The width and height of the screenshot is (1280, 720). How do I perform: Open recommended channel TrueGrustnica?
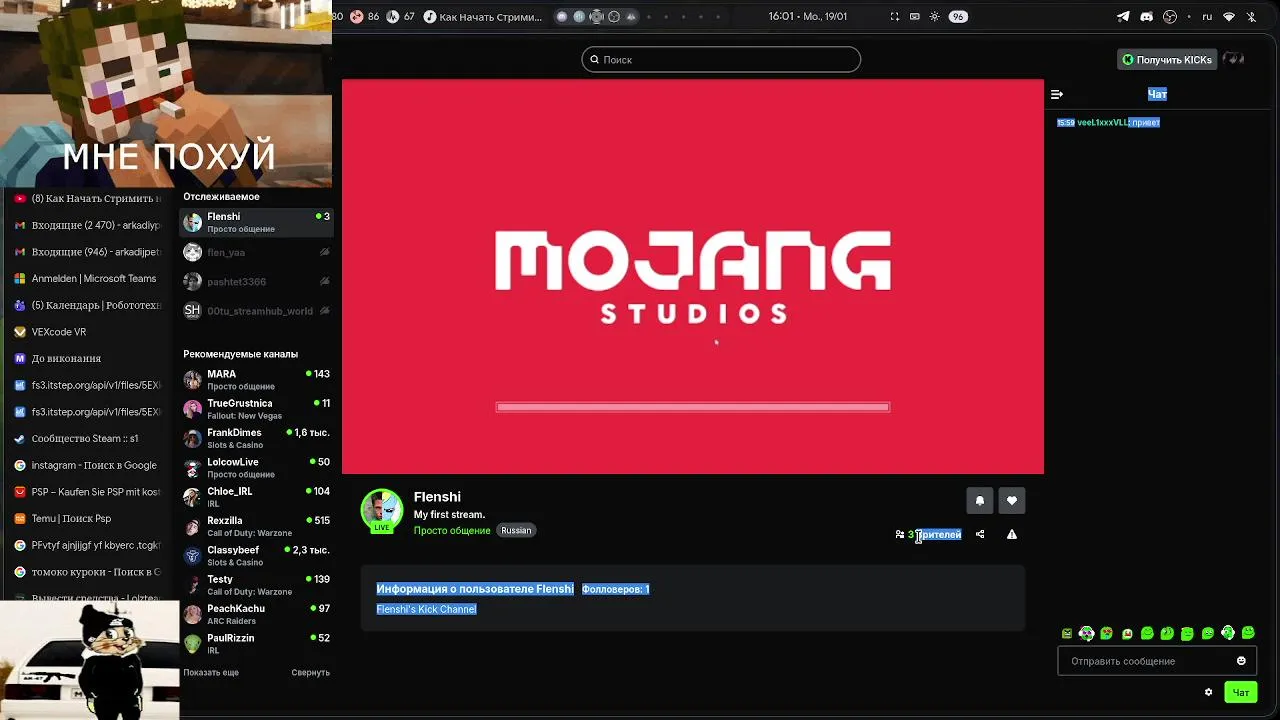[256, 409]
